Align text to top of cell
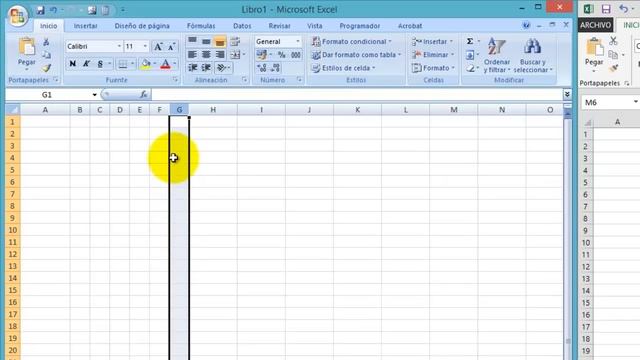Screen dimensions: 640x360 192,41
